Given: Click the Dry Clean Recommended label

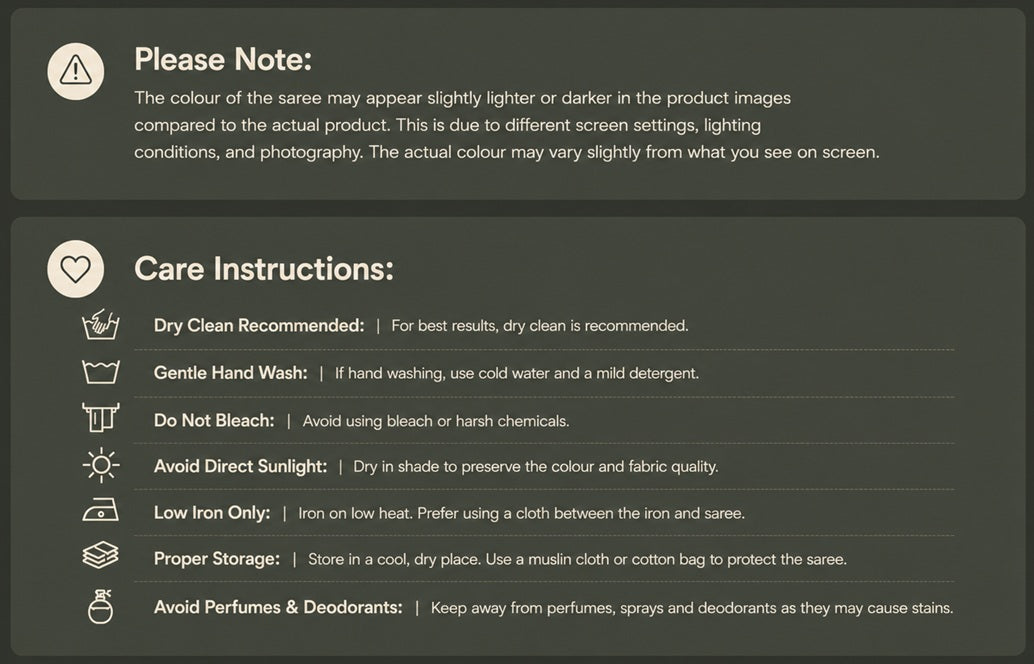Looking at the screenshot, I should 258,326.
